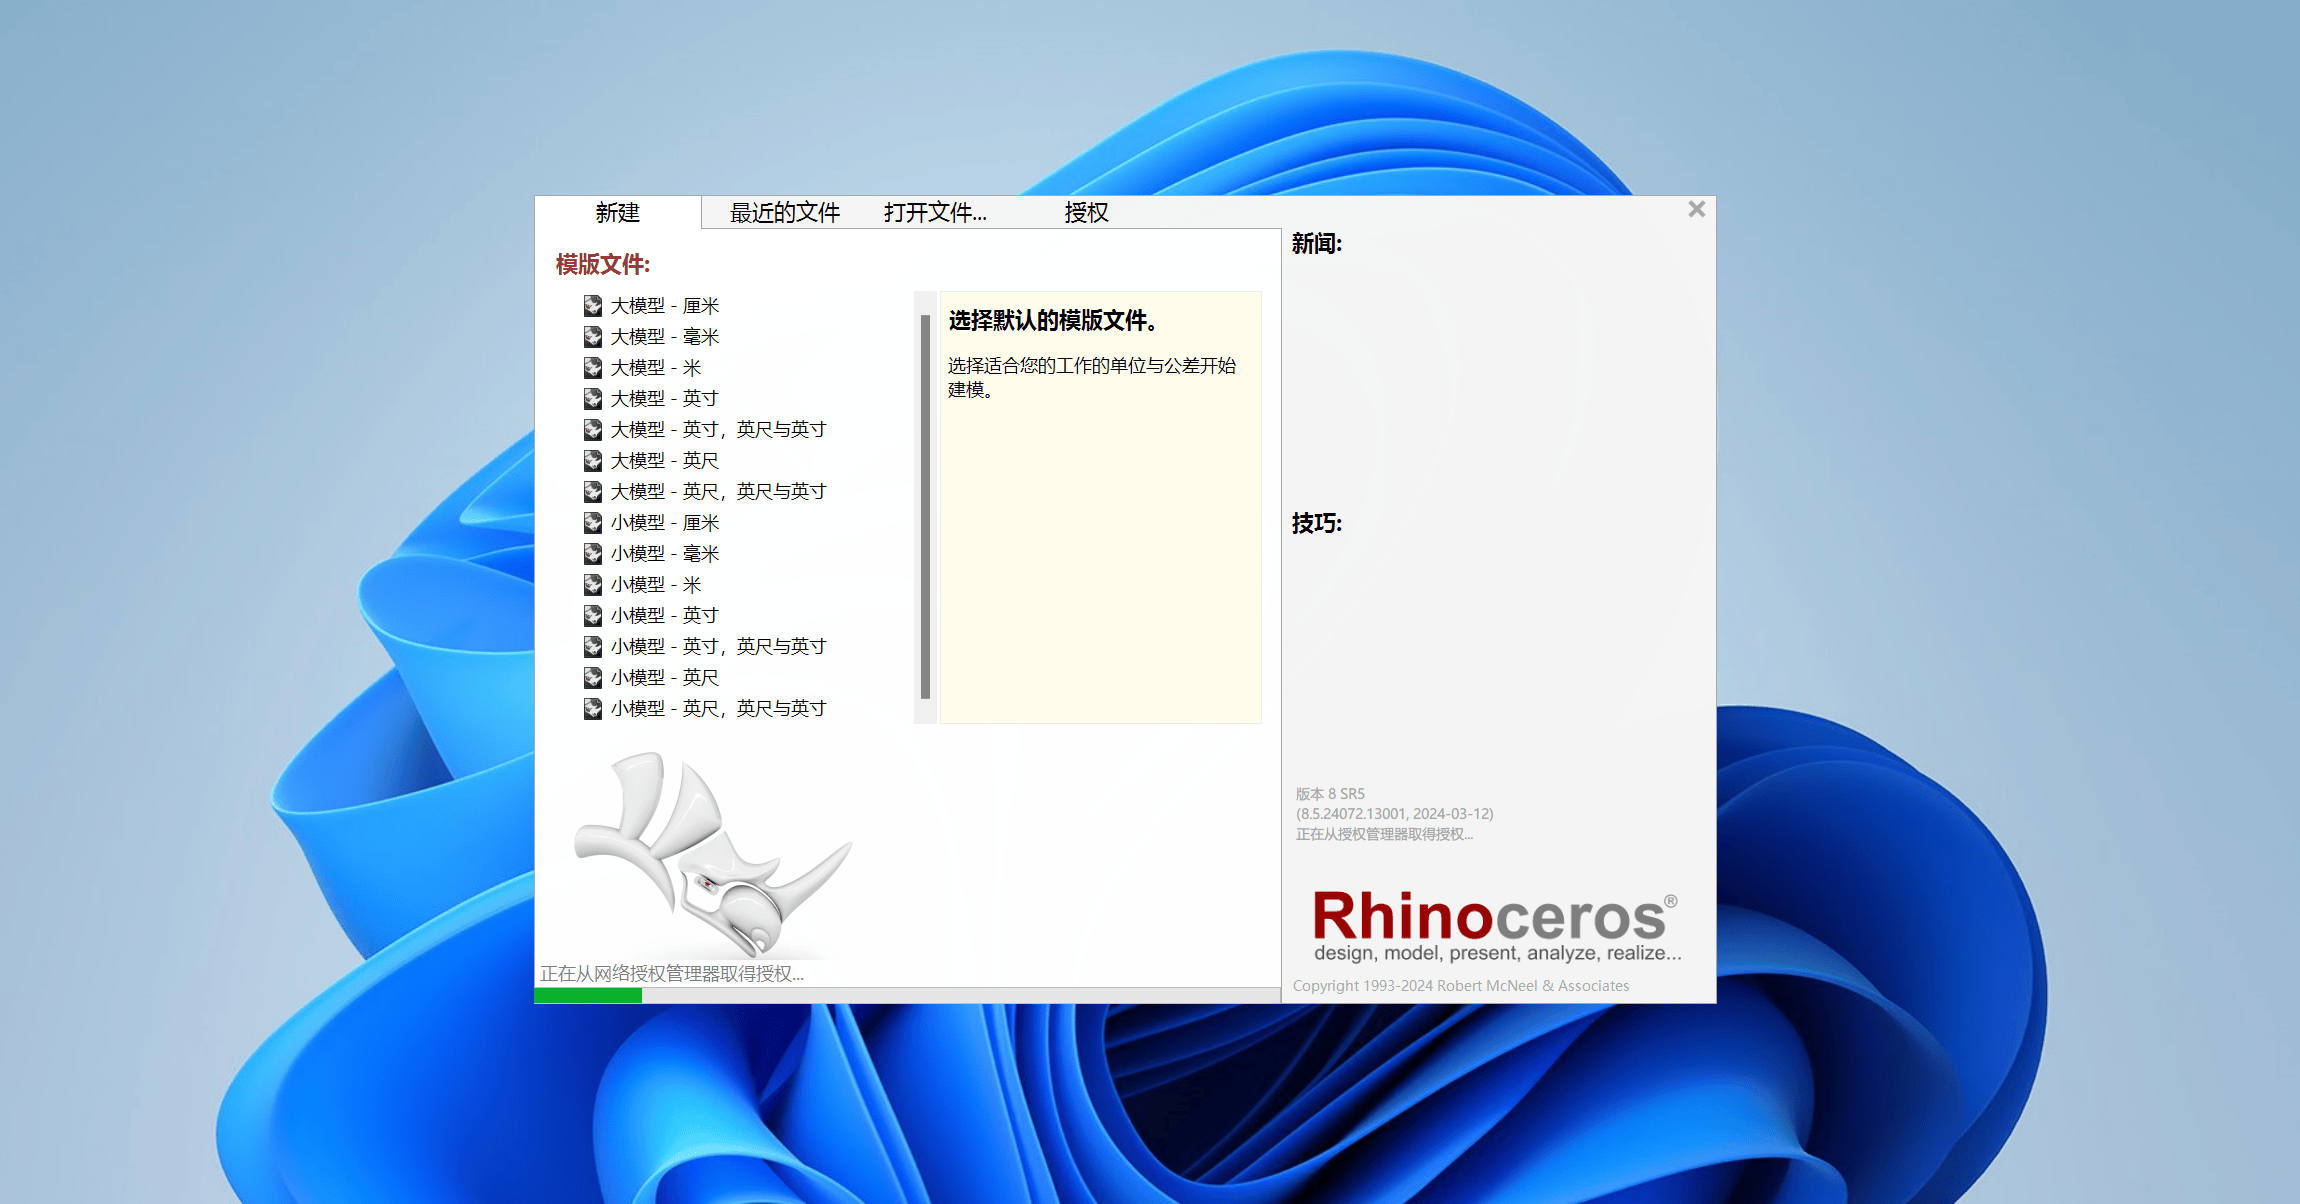Click the icon beside 小模型 - 厘米
The width and height of the screenshot is (2300, 1204).
[593, 523]
